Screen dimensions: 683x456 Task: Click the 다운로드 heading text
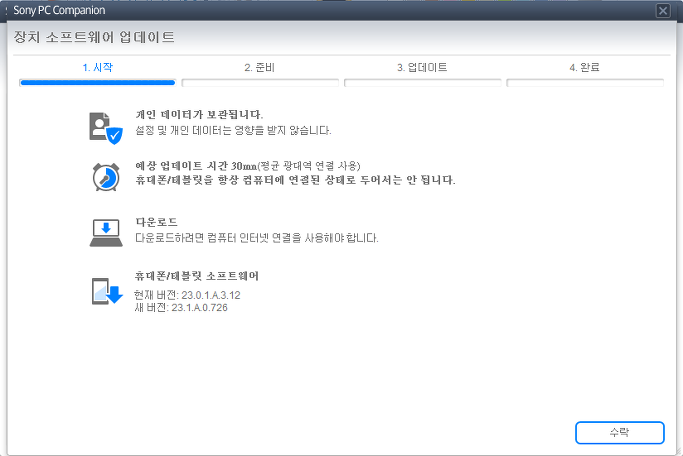(x=156, y=222)
